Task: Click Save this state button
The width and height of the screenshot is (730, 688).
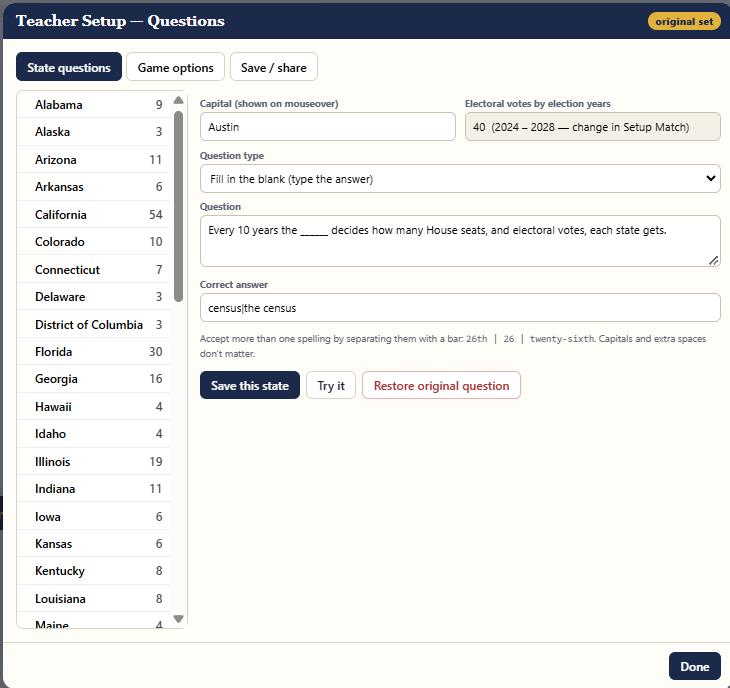Action: pyautogui.click(x=250, y=385)
